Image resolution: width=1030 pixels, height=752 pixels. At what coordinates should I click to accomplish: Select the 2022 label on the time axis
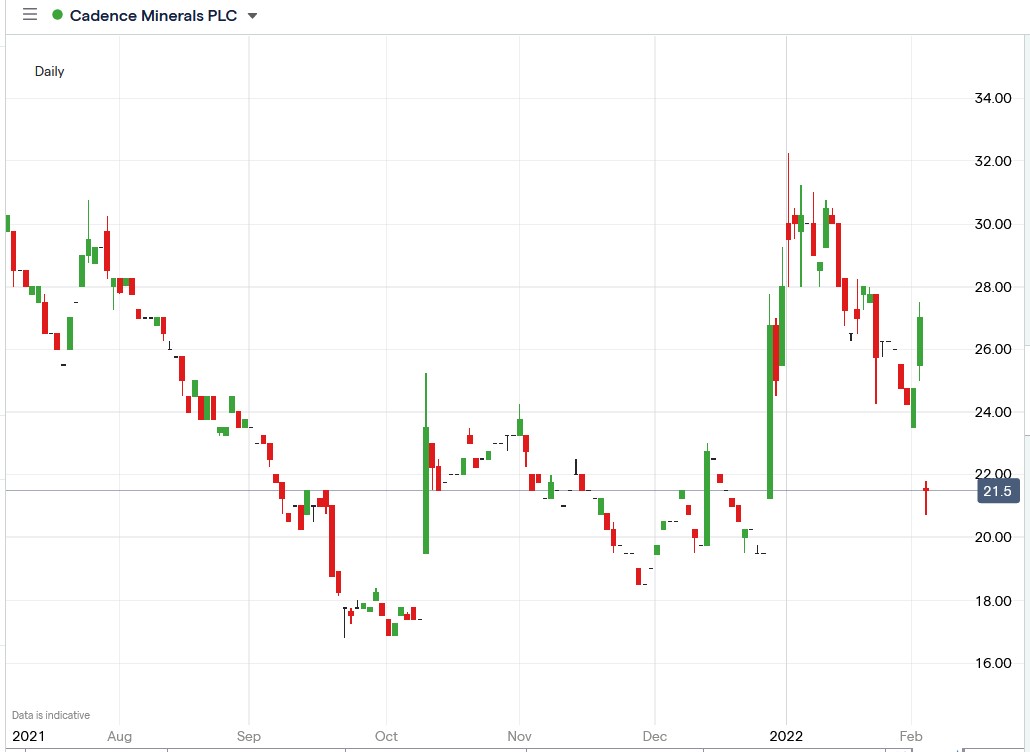pyautogui.click(x=786, y=736)
